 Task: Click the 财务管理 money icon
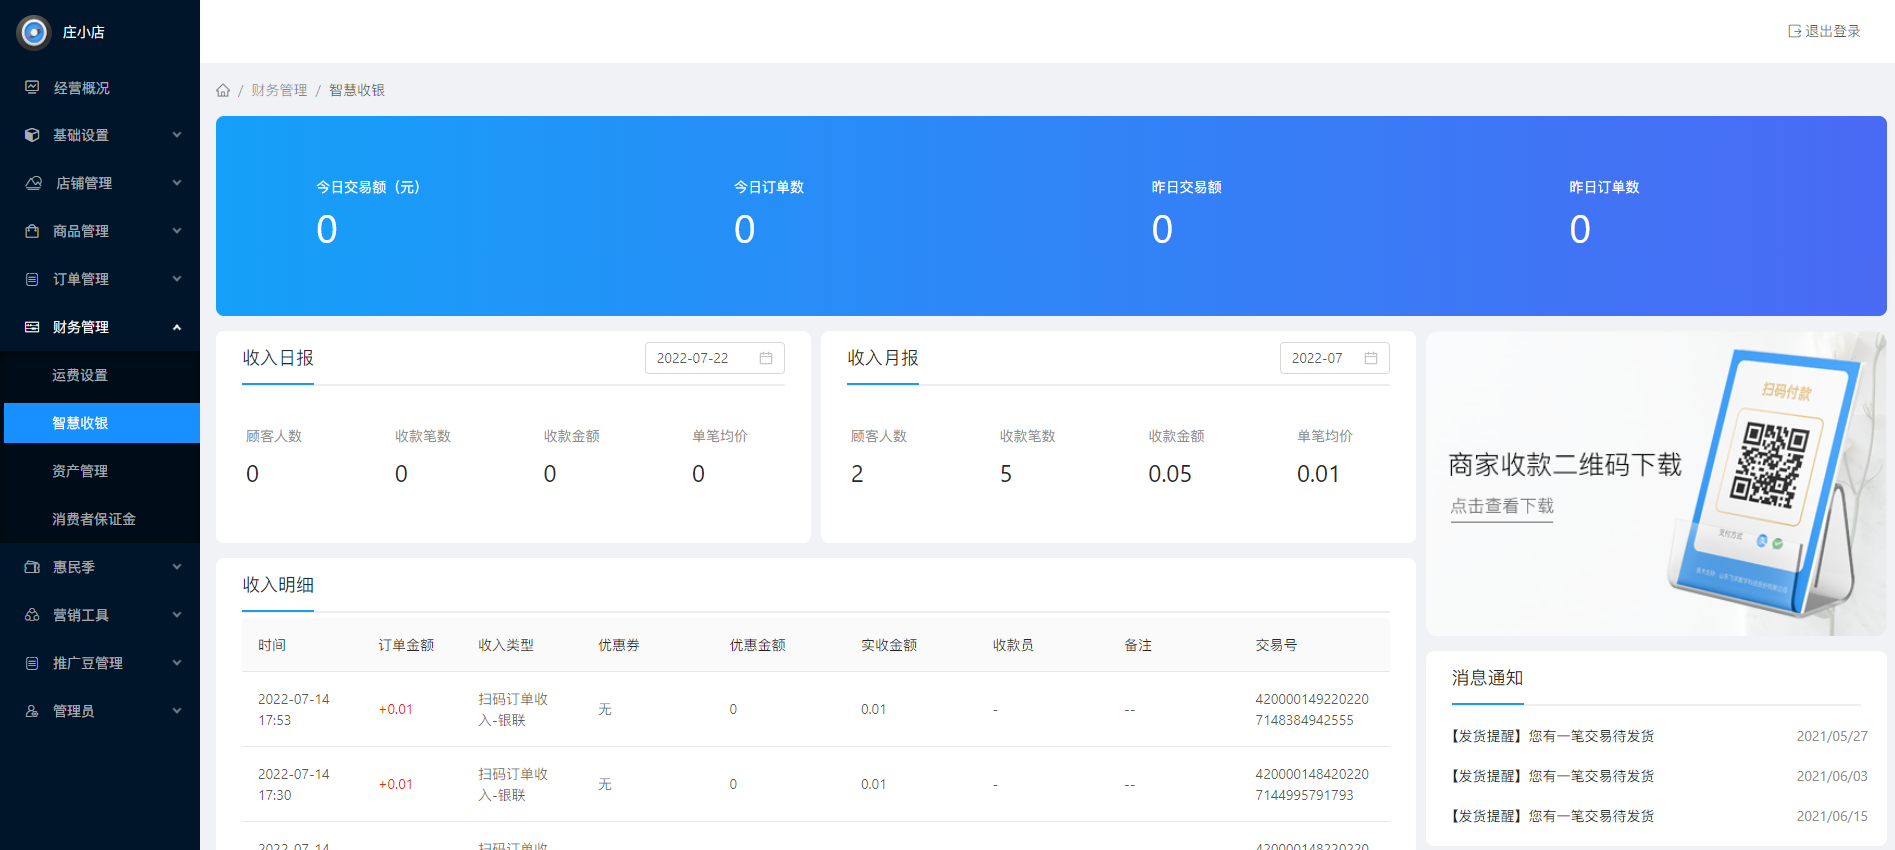32,327
